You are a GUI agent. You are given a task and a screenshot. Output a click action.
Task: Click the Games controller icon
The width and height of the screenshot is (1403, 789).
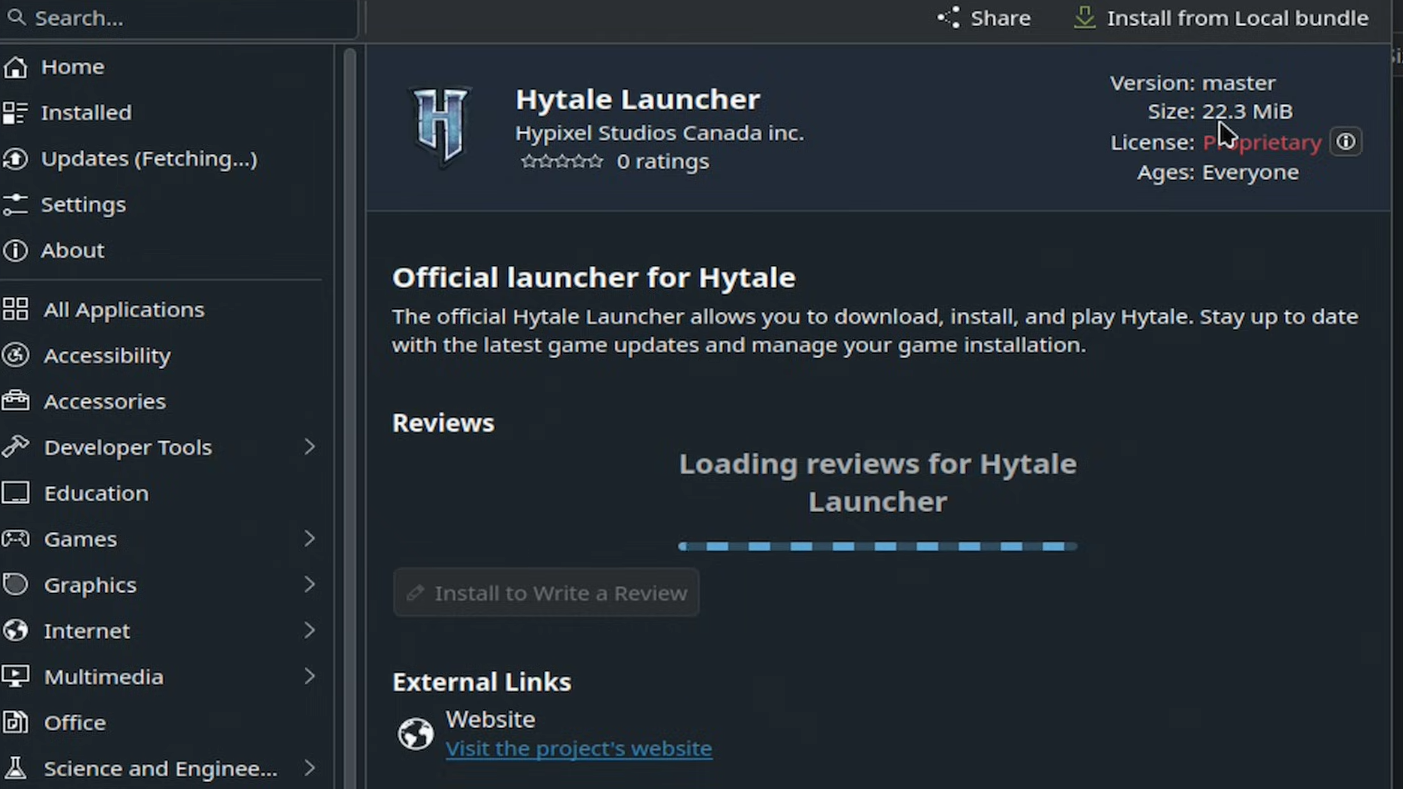pos(15,540)
